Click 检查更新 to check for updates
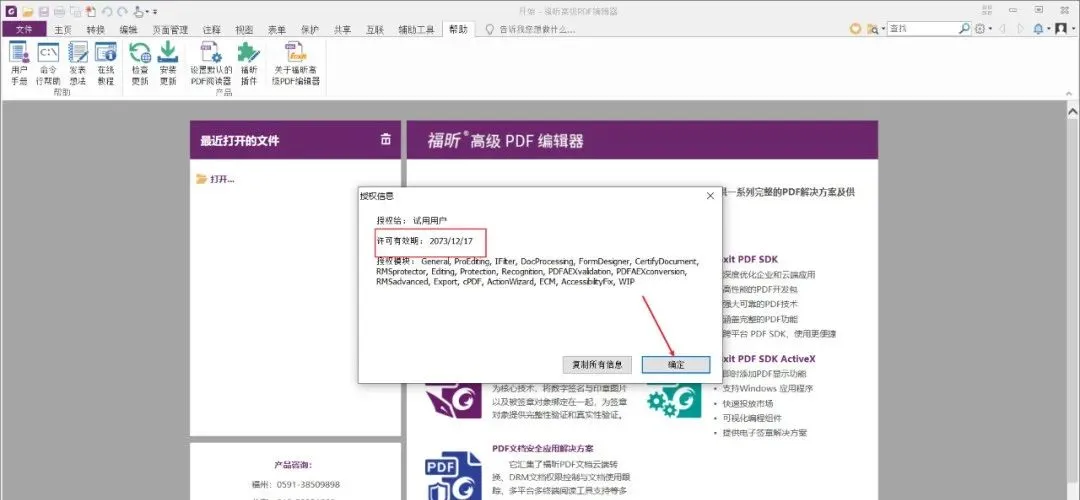The image size is (1080, 500). pos(140,63)
